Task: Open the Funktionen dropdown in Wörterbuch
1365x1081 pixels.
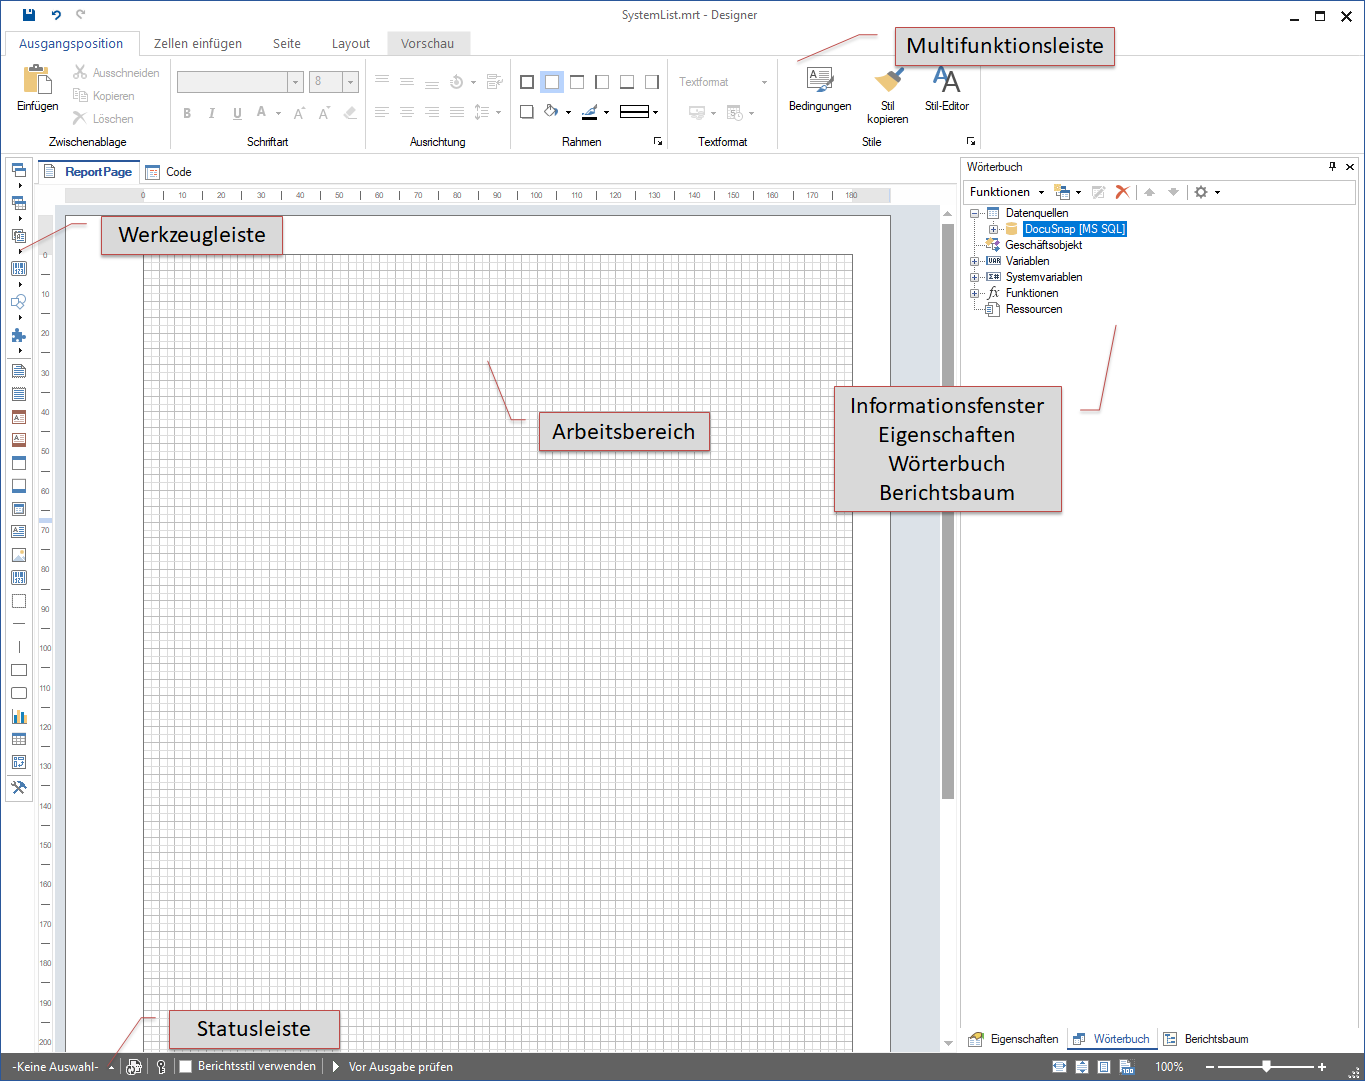Action: coord(1007,192)
